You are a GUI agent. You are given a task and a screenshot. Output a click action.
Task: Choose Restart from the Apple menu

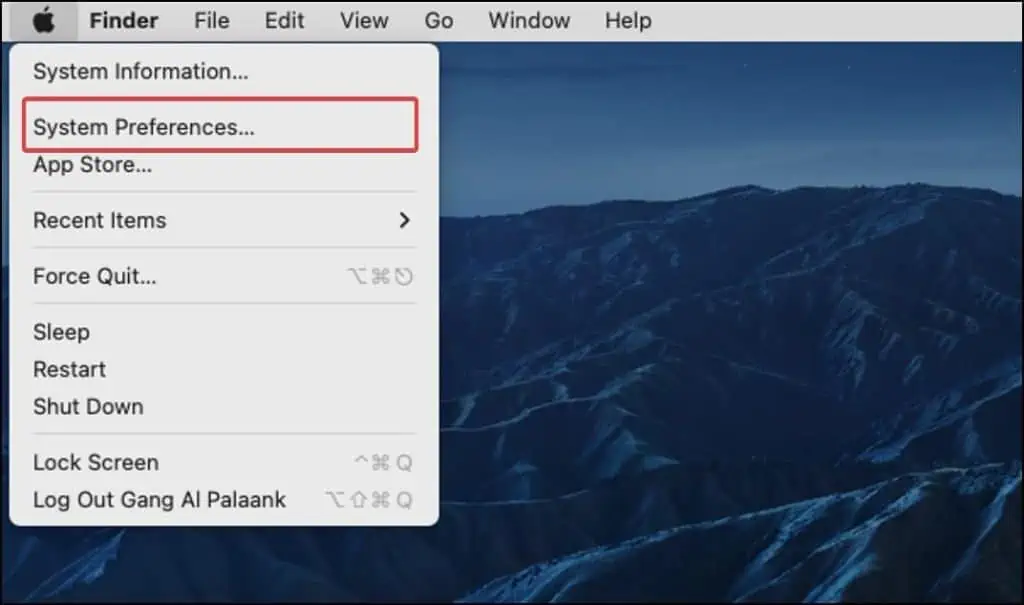69,369
